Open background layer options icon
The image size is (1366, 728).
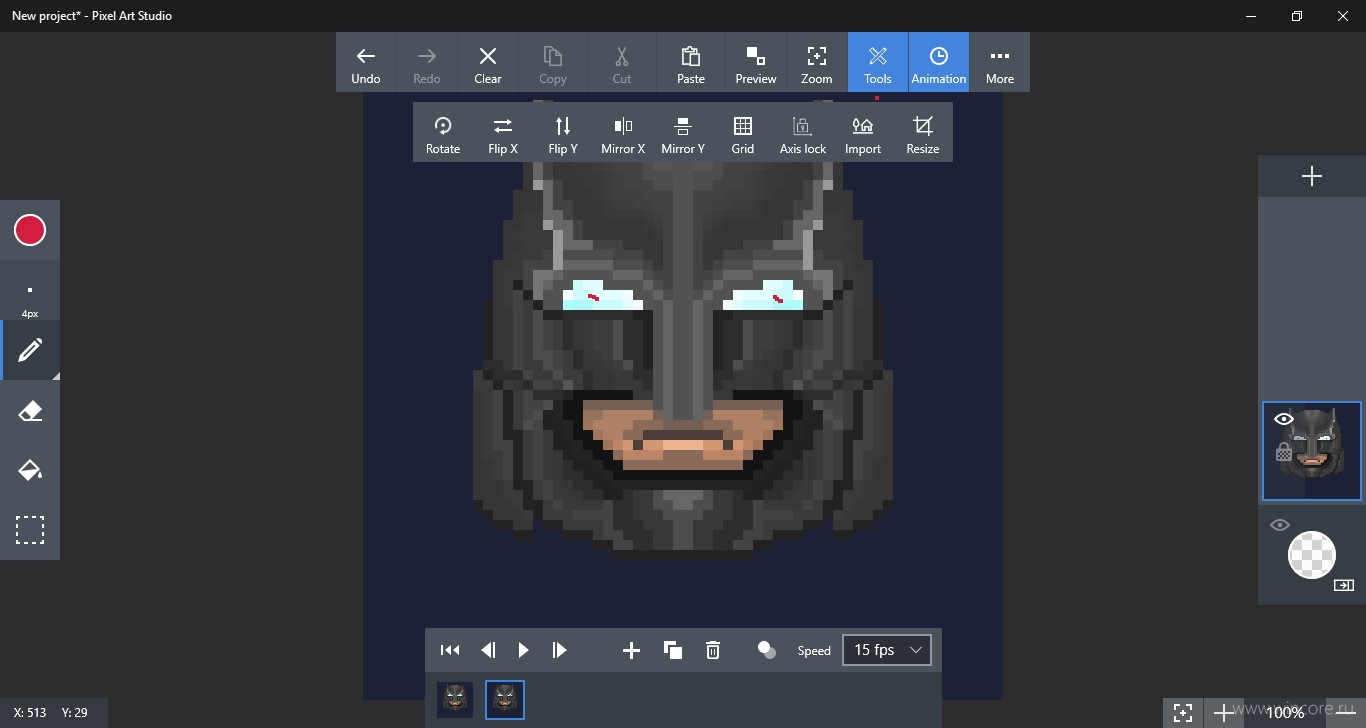(1344, 585)
